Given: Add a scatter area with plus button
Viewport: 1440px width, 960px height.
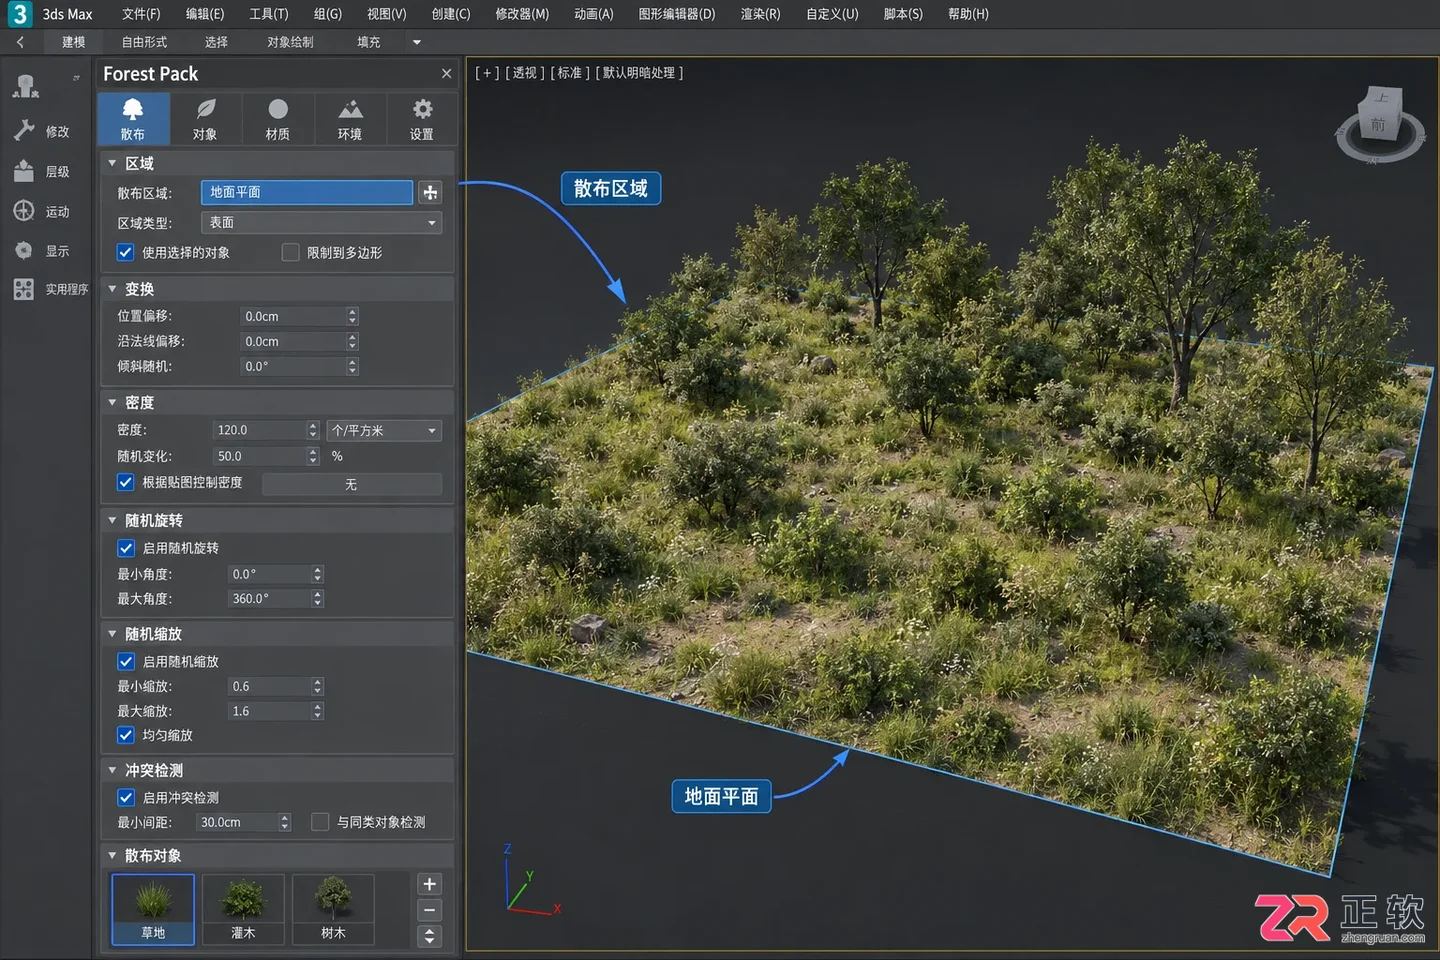Looking at the screenshot, I should click(430, 192).
